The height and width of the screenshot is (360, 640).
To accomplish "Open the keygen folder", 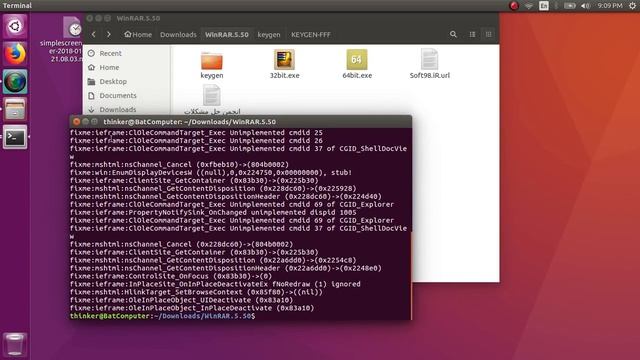I will (212, 64).
